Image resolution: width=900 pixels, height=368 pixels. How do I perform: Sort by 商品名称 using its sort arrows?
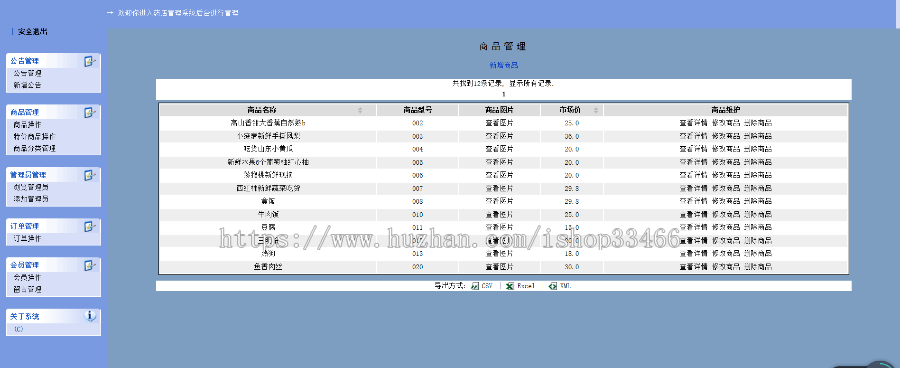(x=360, y=110)
